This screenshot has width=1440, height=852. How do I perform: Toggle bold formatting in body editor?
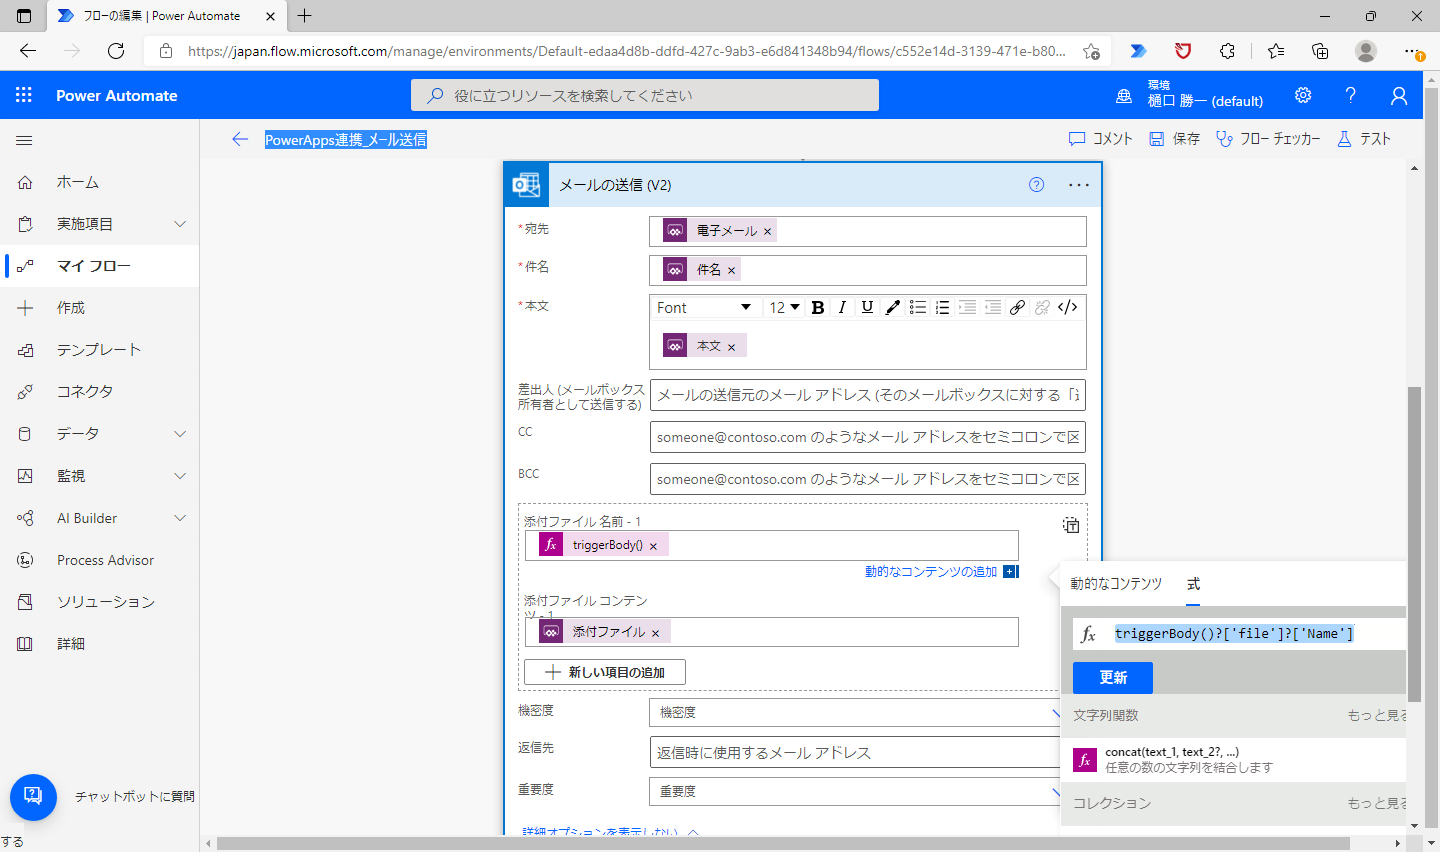[x=818, y=307]
